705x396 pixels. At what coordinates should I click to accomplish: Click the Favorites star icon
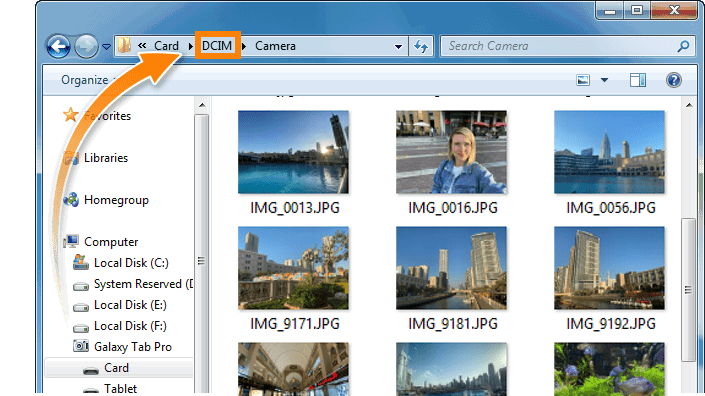click(71, 115)
